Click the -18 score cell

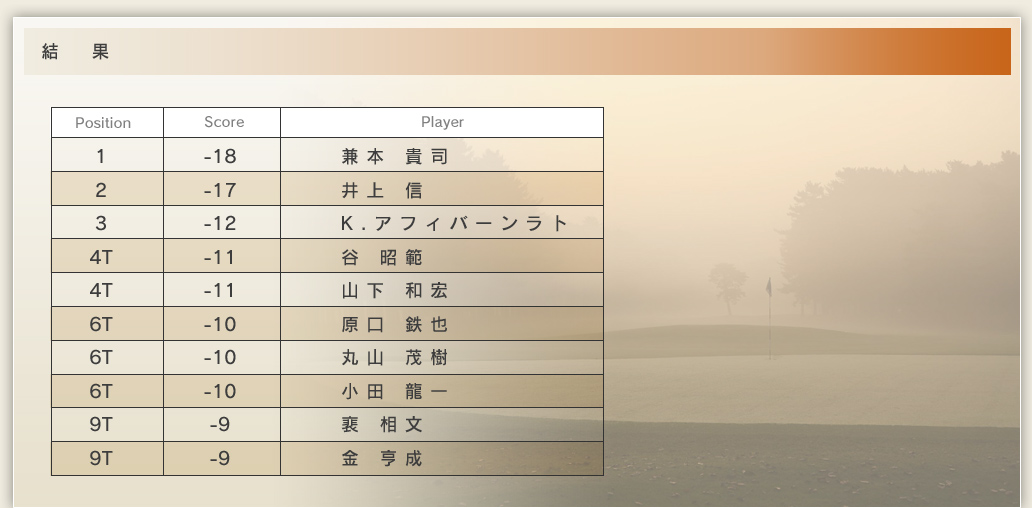220,157
